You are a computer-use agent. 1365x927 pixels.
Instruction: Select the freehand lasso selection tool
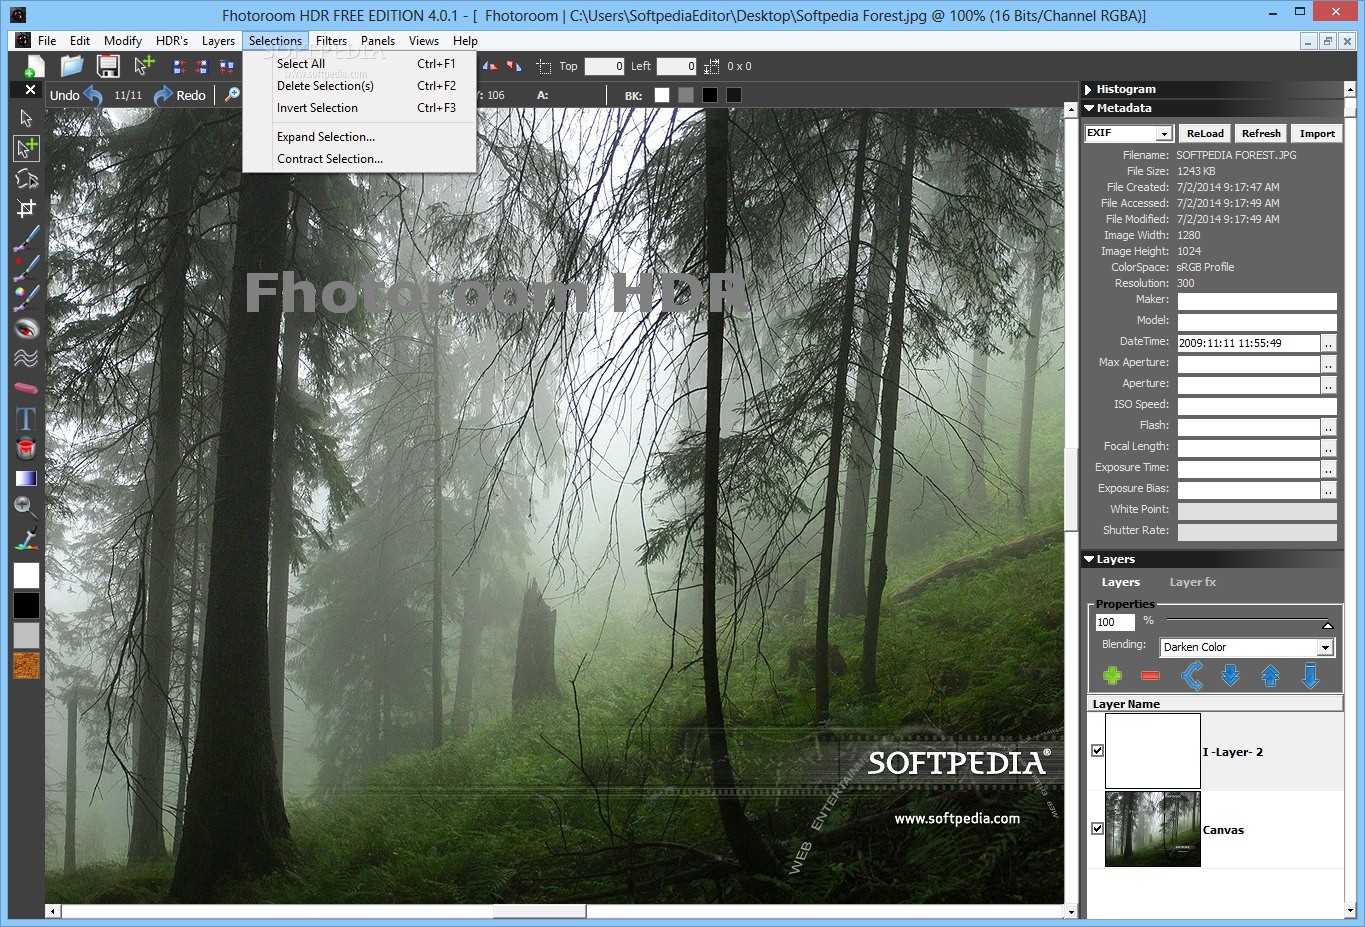26,178
